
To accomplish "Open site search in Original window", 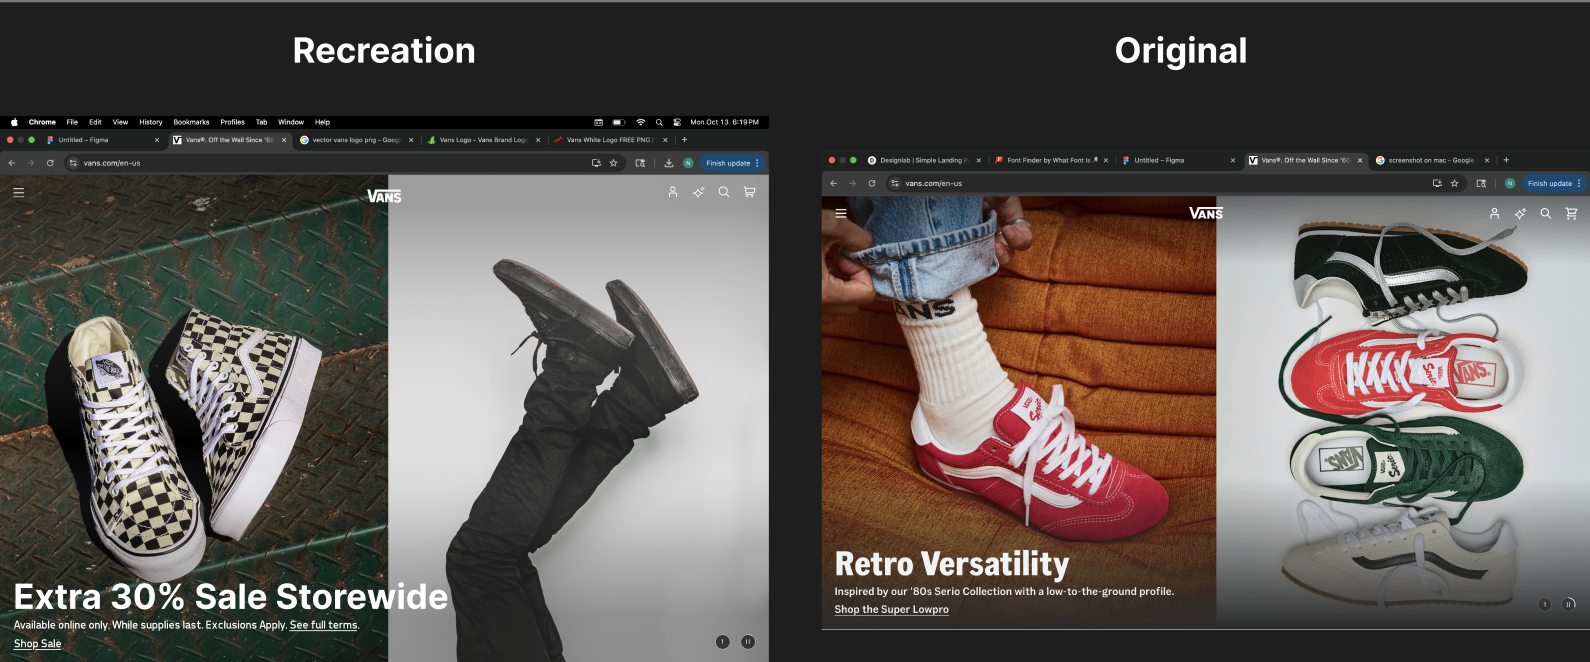I will pos(1545,213).
